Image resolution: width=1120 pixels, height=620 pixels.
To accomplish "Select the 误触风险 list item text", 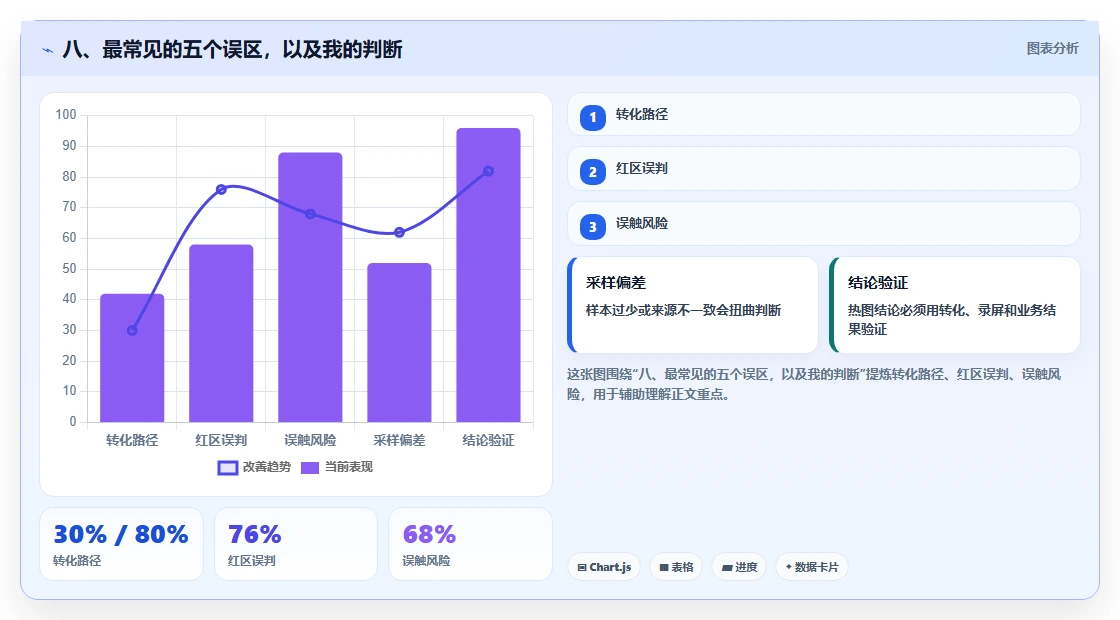I will tap(641, 224).
